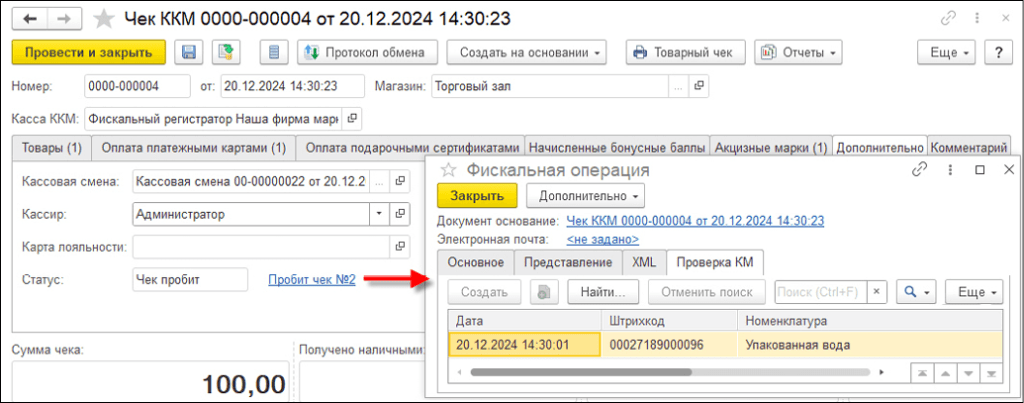The width and height of the screenshot is (1024, 403).
Task: Click the post document icon
Action: (x=227, y=52)
